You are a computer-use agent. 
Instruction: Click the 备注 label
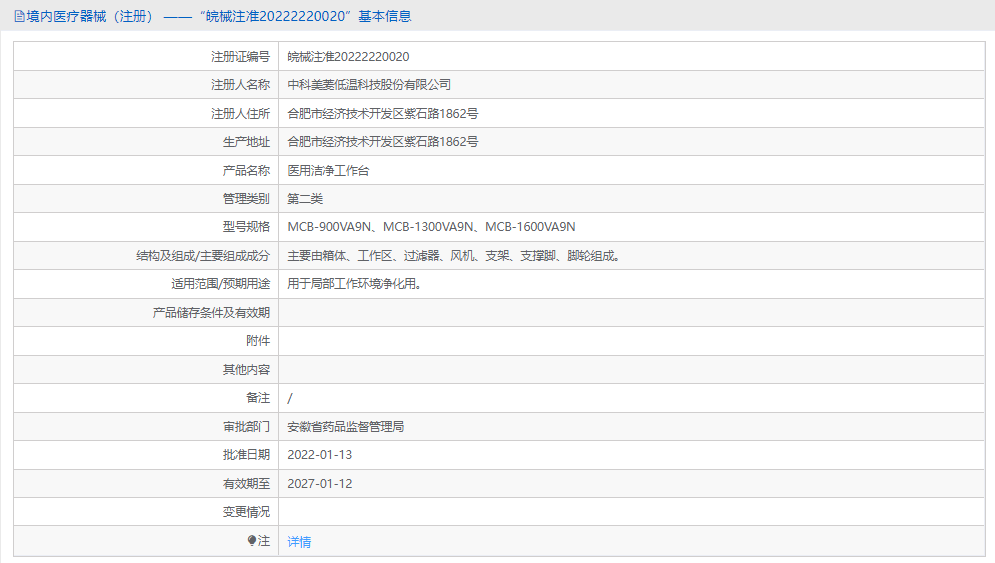pyautogui.click(x=258, y=398)
